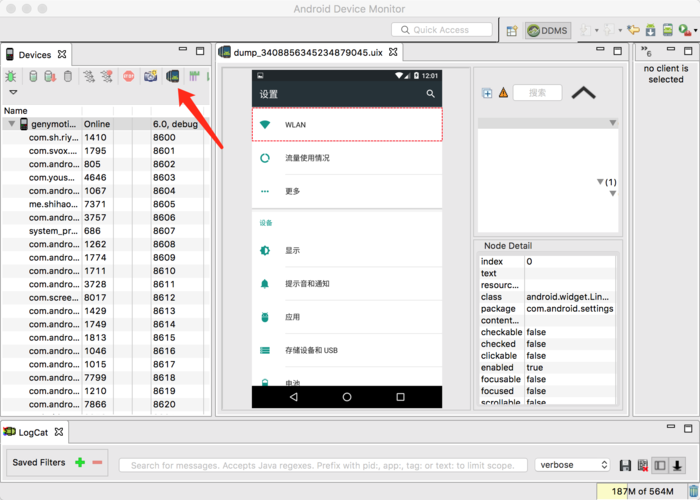
Task: Click WLAN item in the device screenshot
Action: pos(346,125)
